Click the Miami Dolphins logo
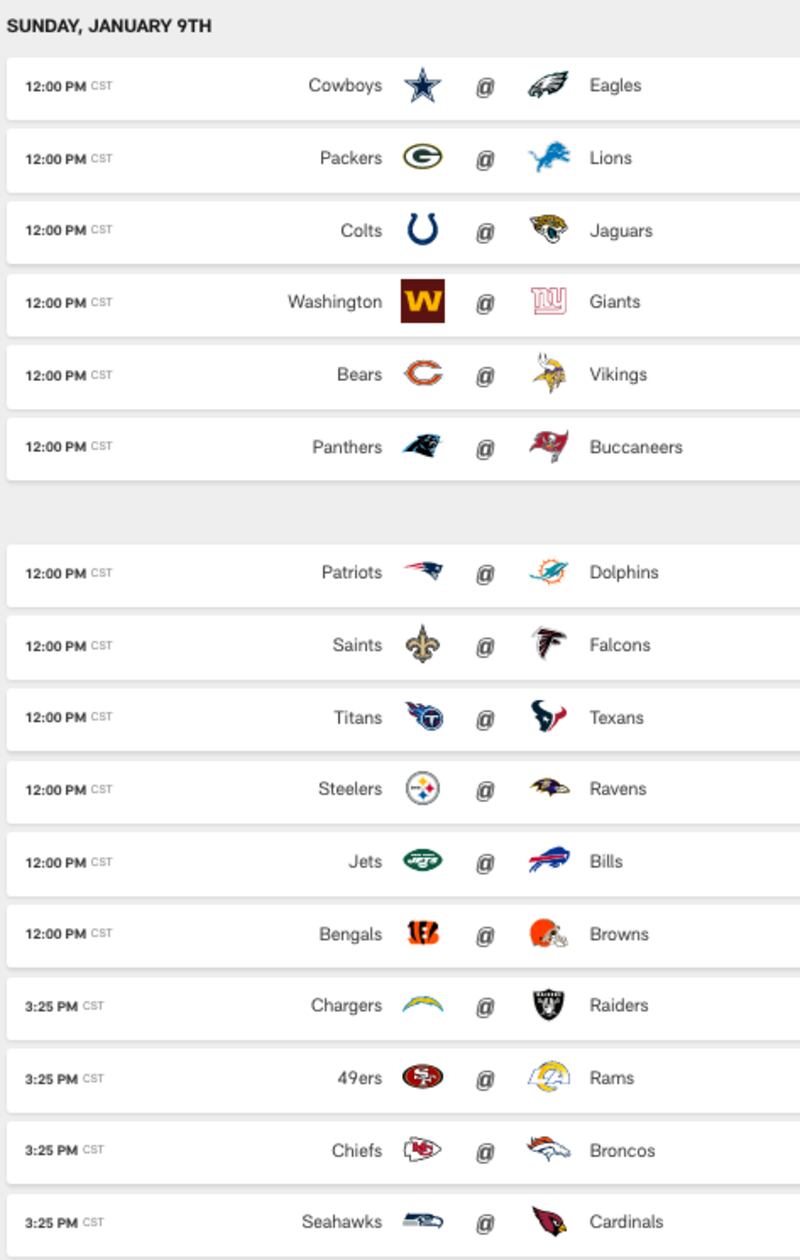 click(x=549, y=572)
